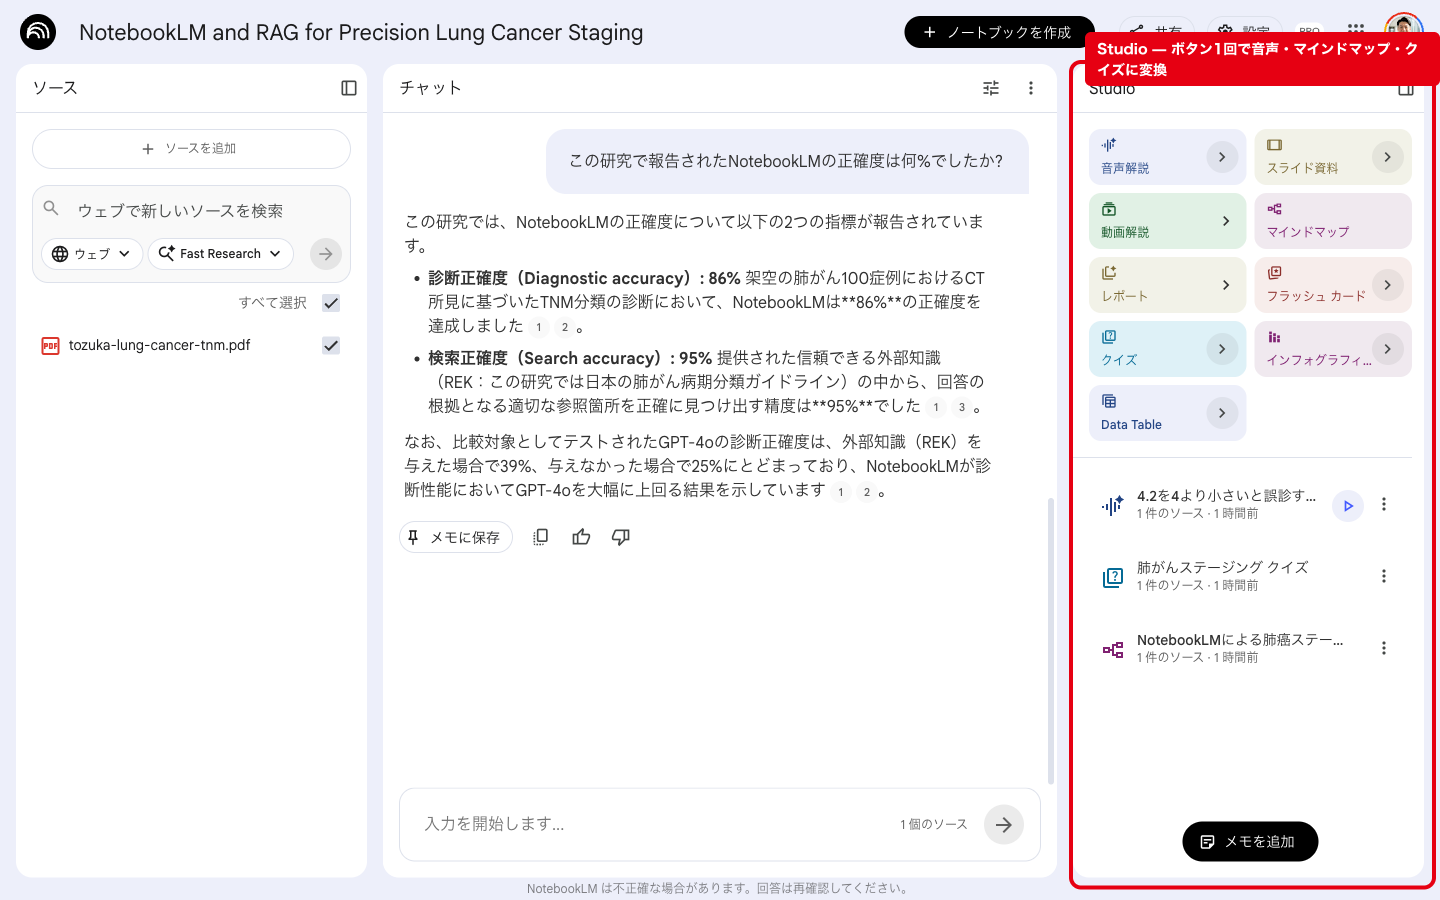Open the user account avatar
1440x900 pixels.
point(1403,29)
